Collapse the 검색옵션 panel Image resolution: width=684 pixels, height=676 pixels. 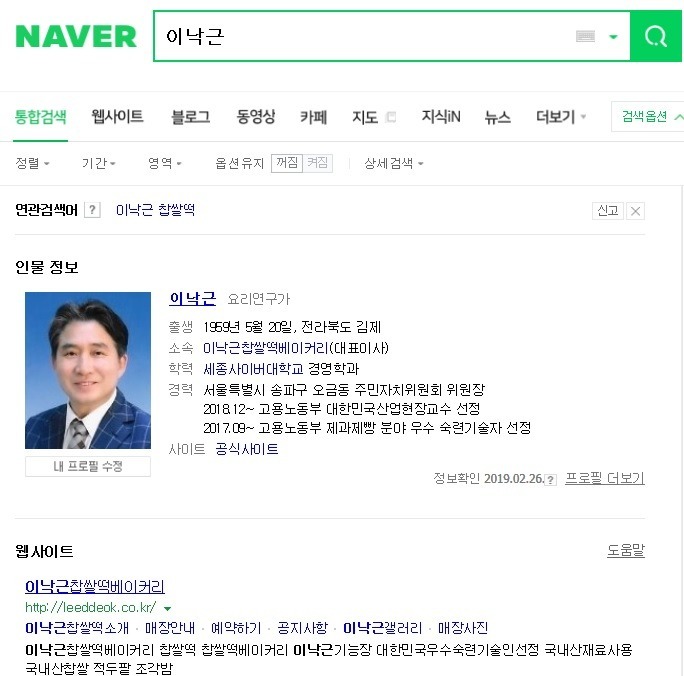(648, 116)
